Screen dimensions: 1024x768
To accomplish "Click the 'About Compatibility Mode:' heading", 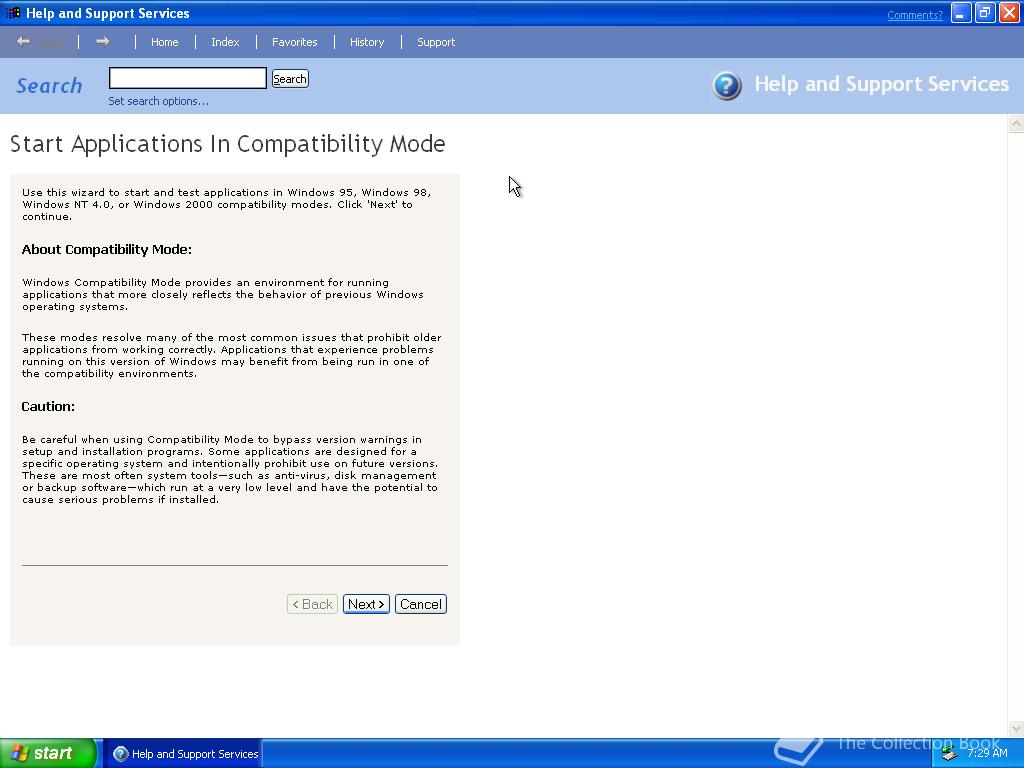I will pyautogui.click(x=106, y=249).
